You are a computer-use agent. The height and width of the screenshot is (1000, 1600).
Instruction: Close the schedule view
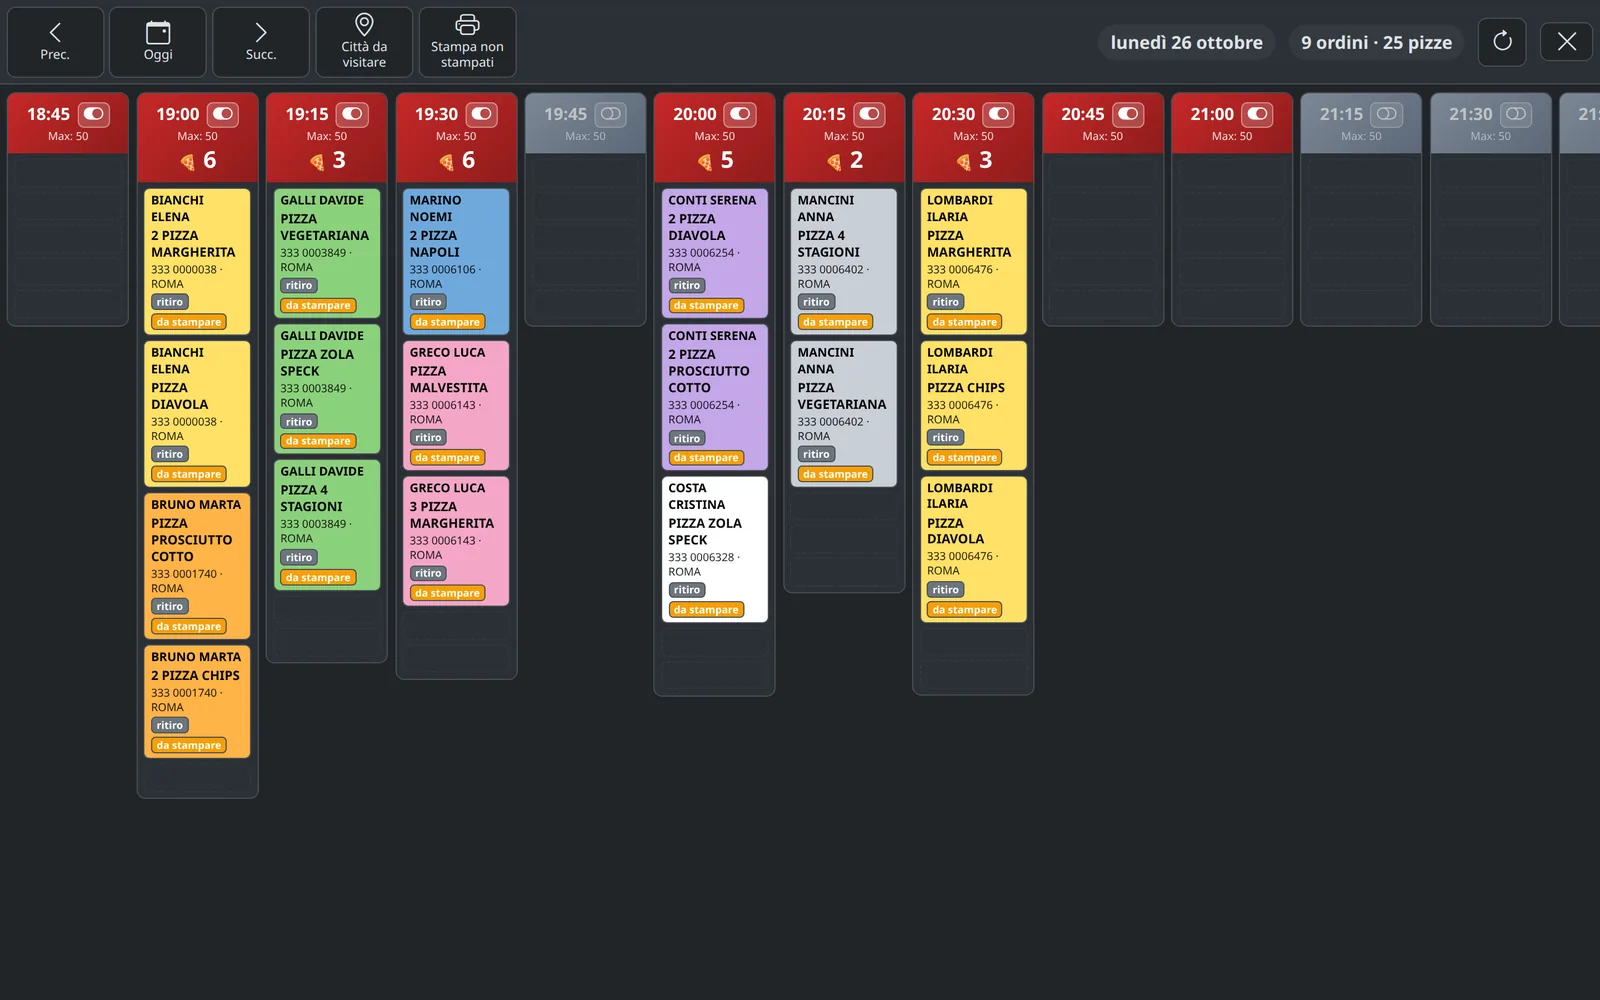point(1566,42)
